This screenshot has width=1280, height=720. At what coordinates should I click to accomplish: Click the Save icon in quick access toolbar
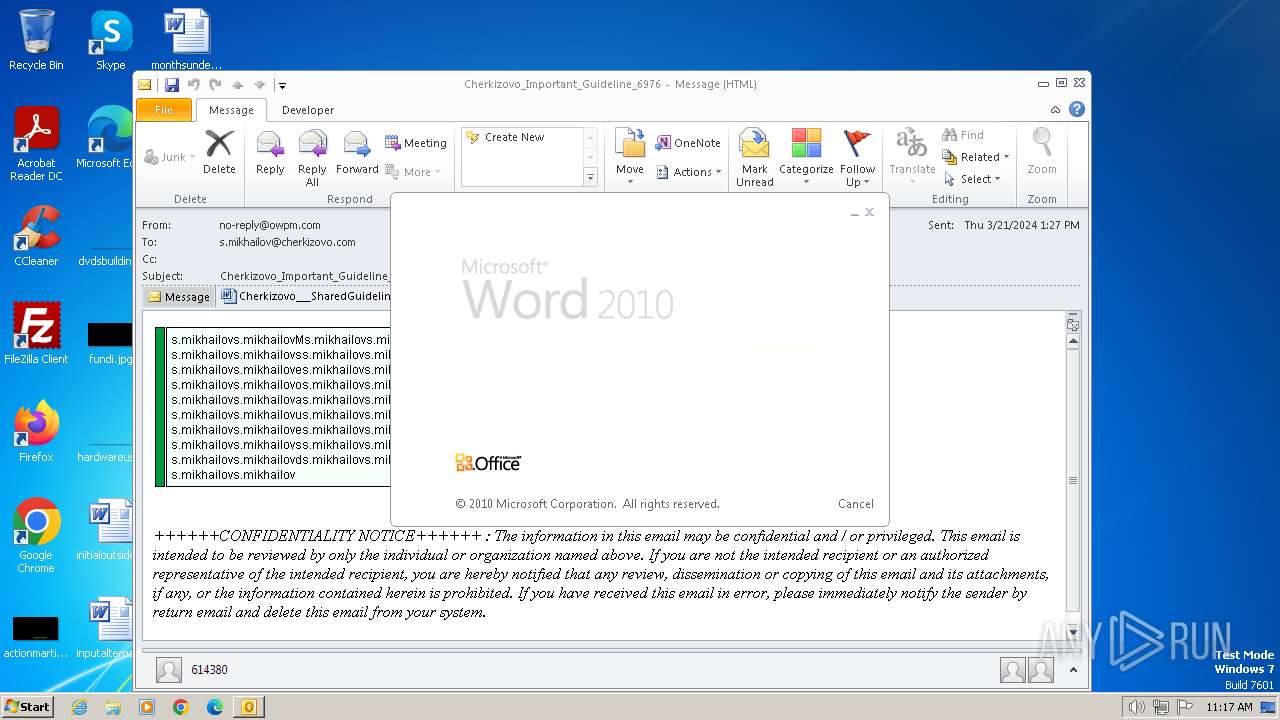point(172,85)
